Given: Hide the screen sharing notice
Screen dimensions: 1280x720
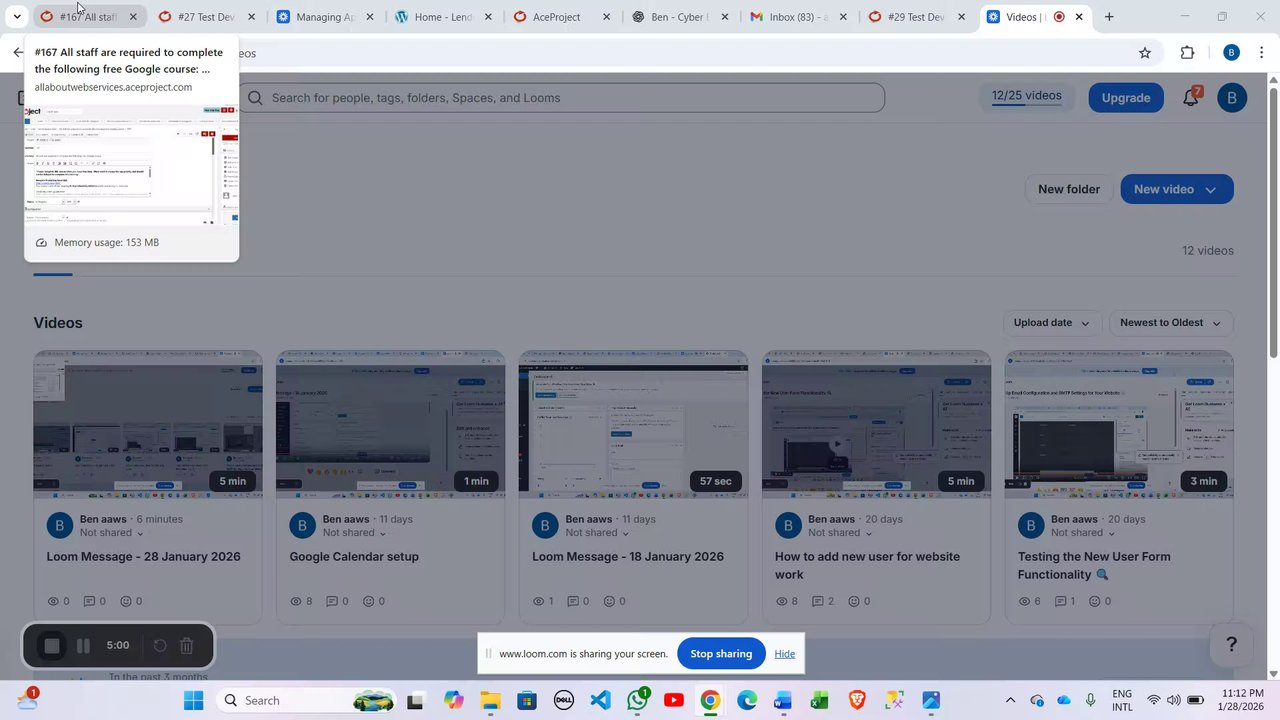Looking at the screenshot, I should point(785,654).
